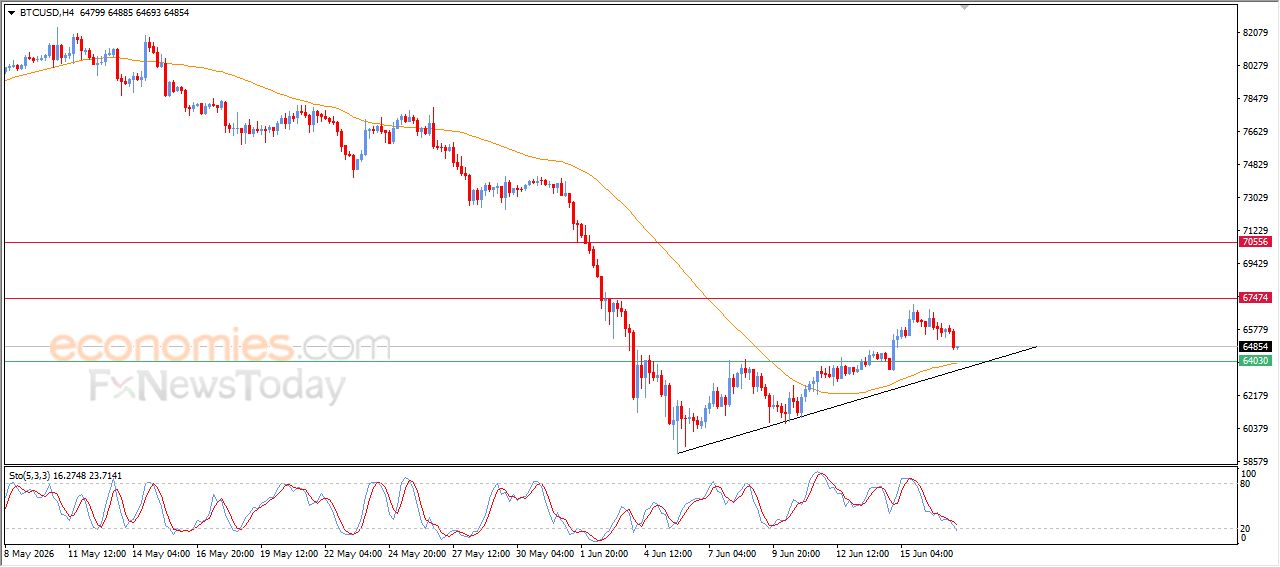
Task: Select the orange moving average line
Action: (x=480, y=140)
